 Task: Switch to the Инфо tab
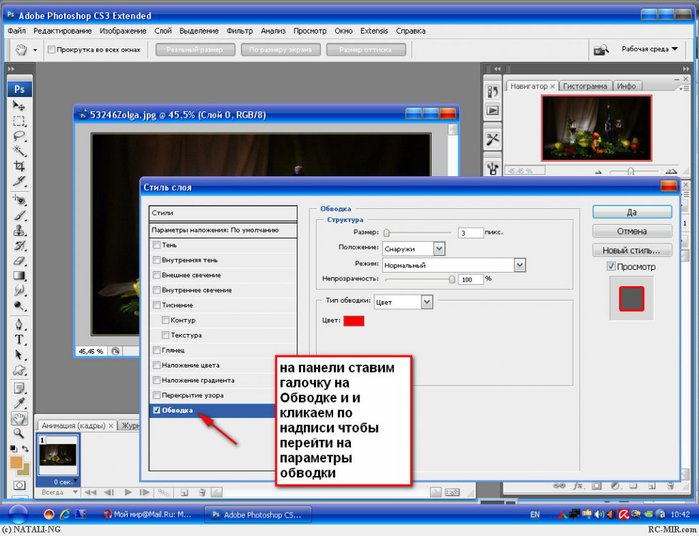point(626,86)
